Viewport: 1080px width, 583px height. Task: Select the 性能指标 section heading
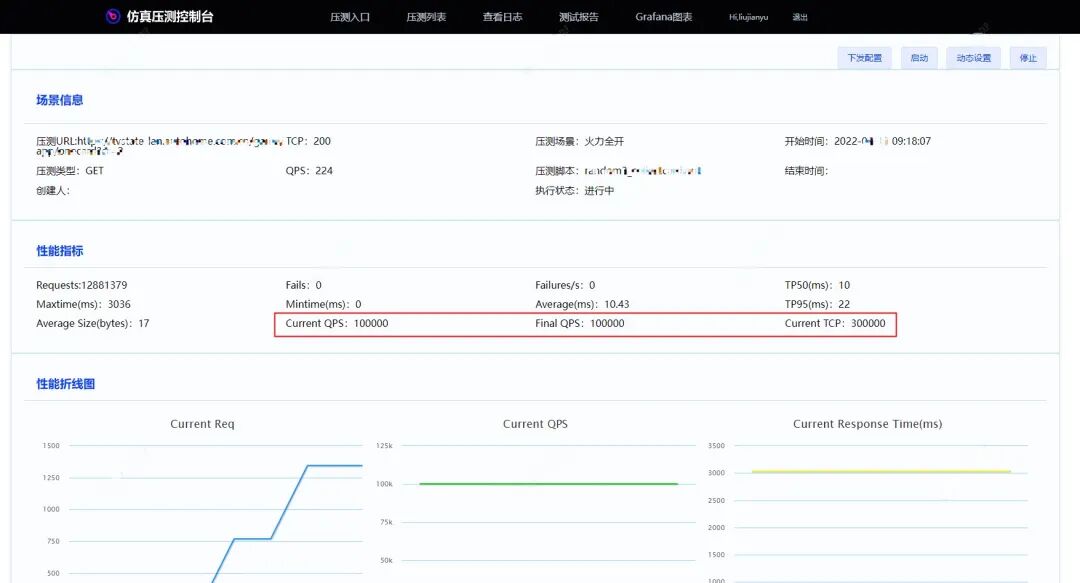click(x=59, y=251)
